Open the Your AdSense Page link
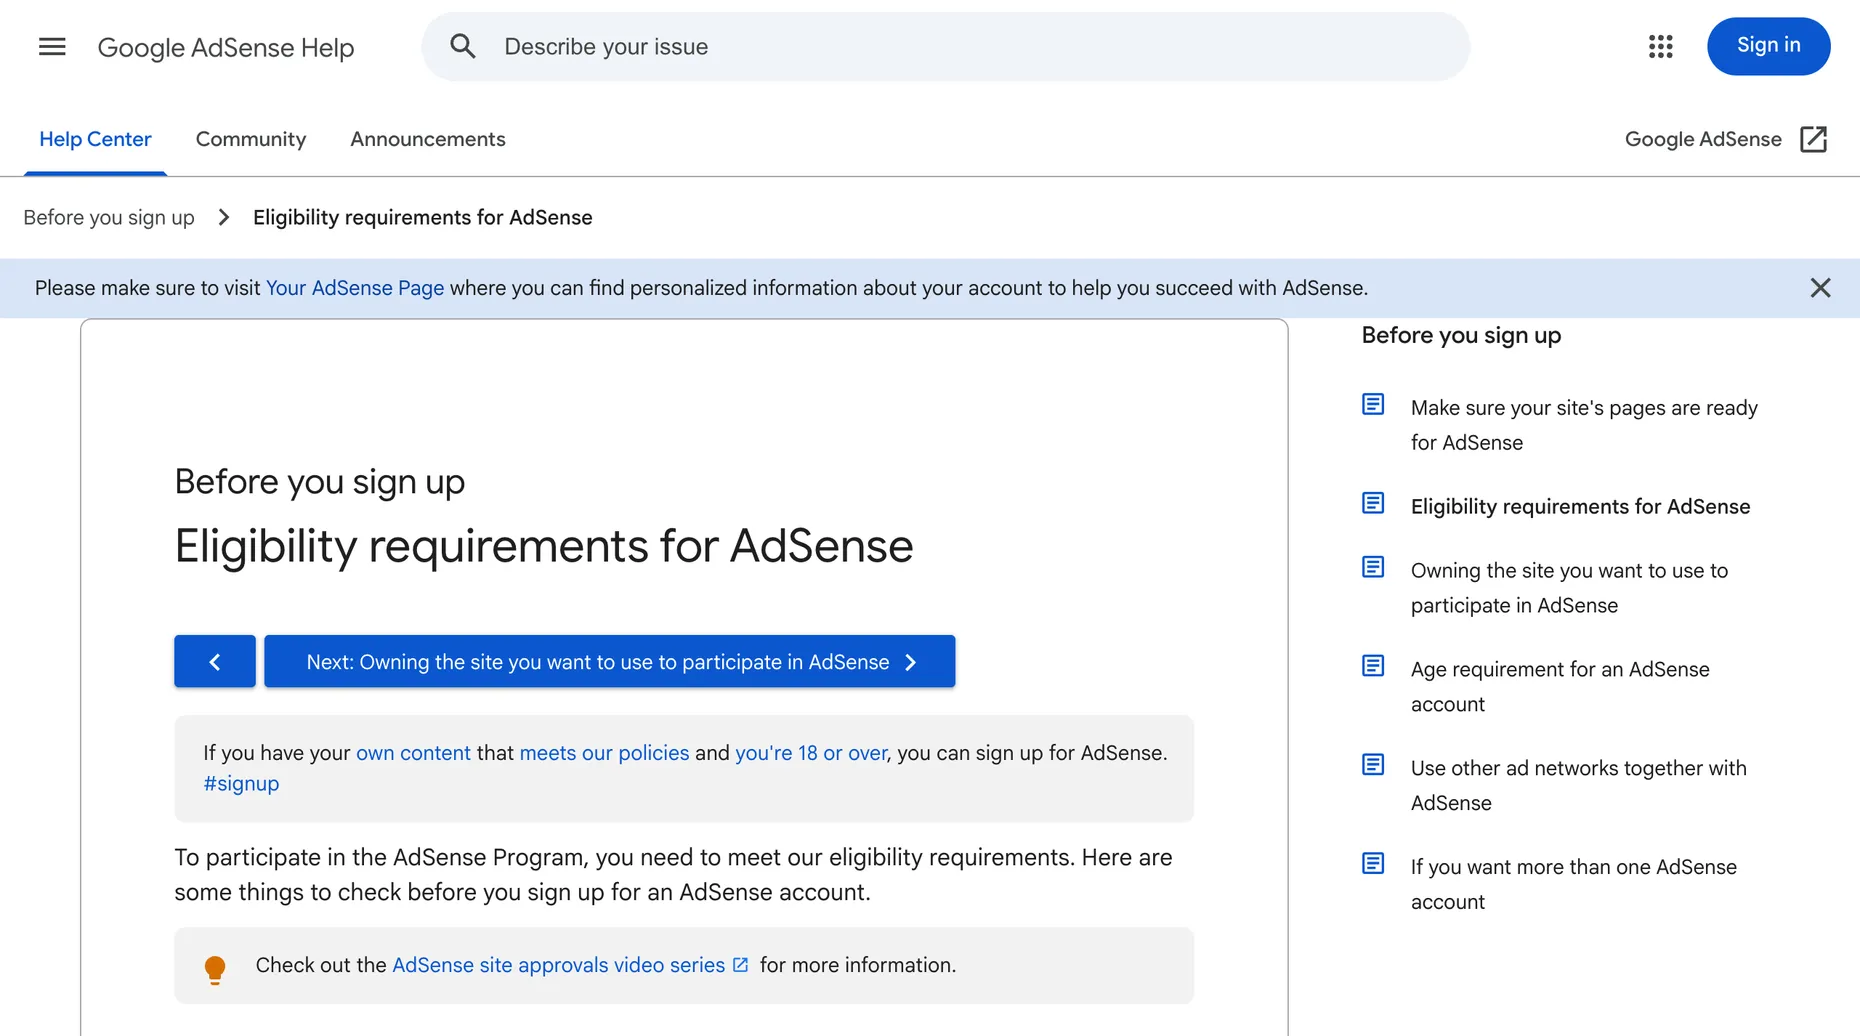Screen dimensions: 1860x1036 tap(355, 288)
